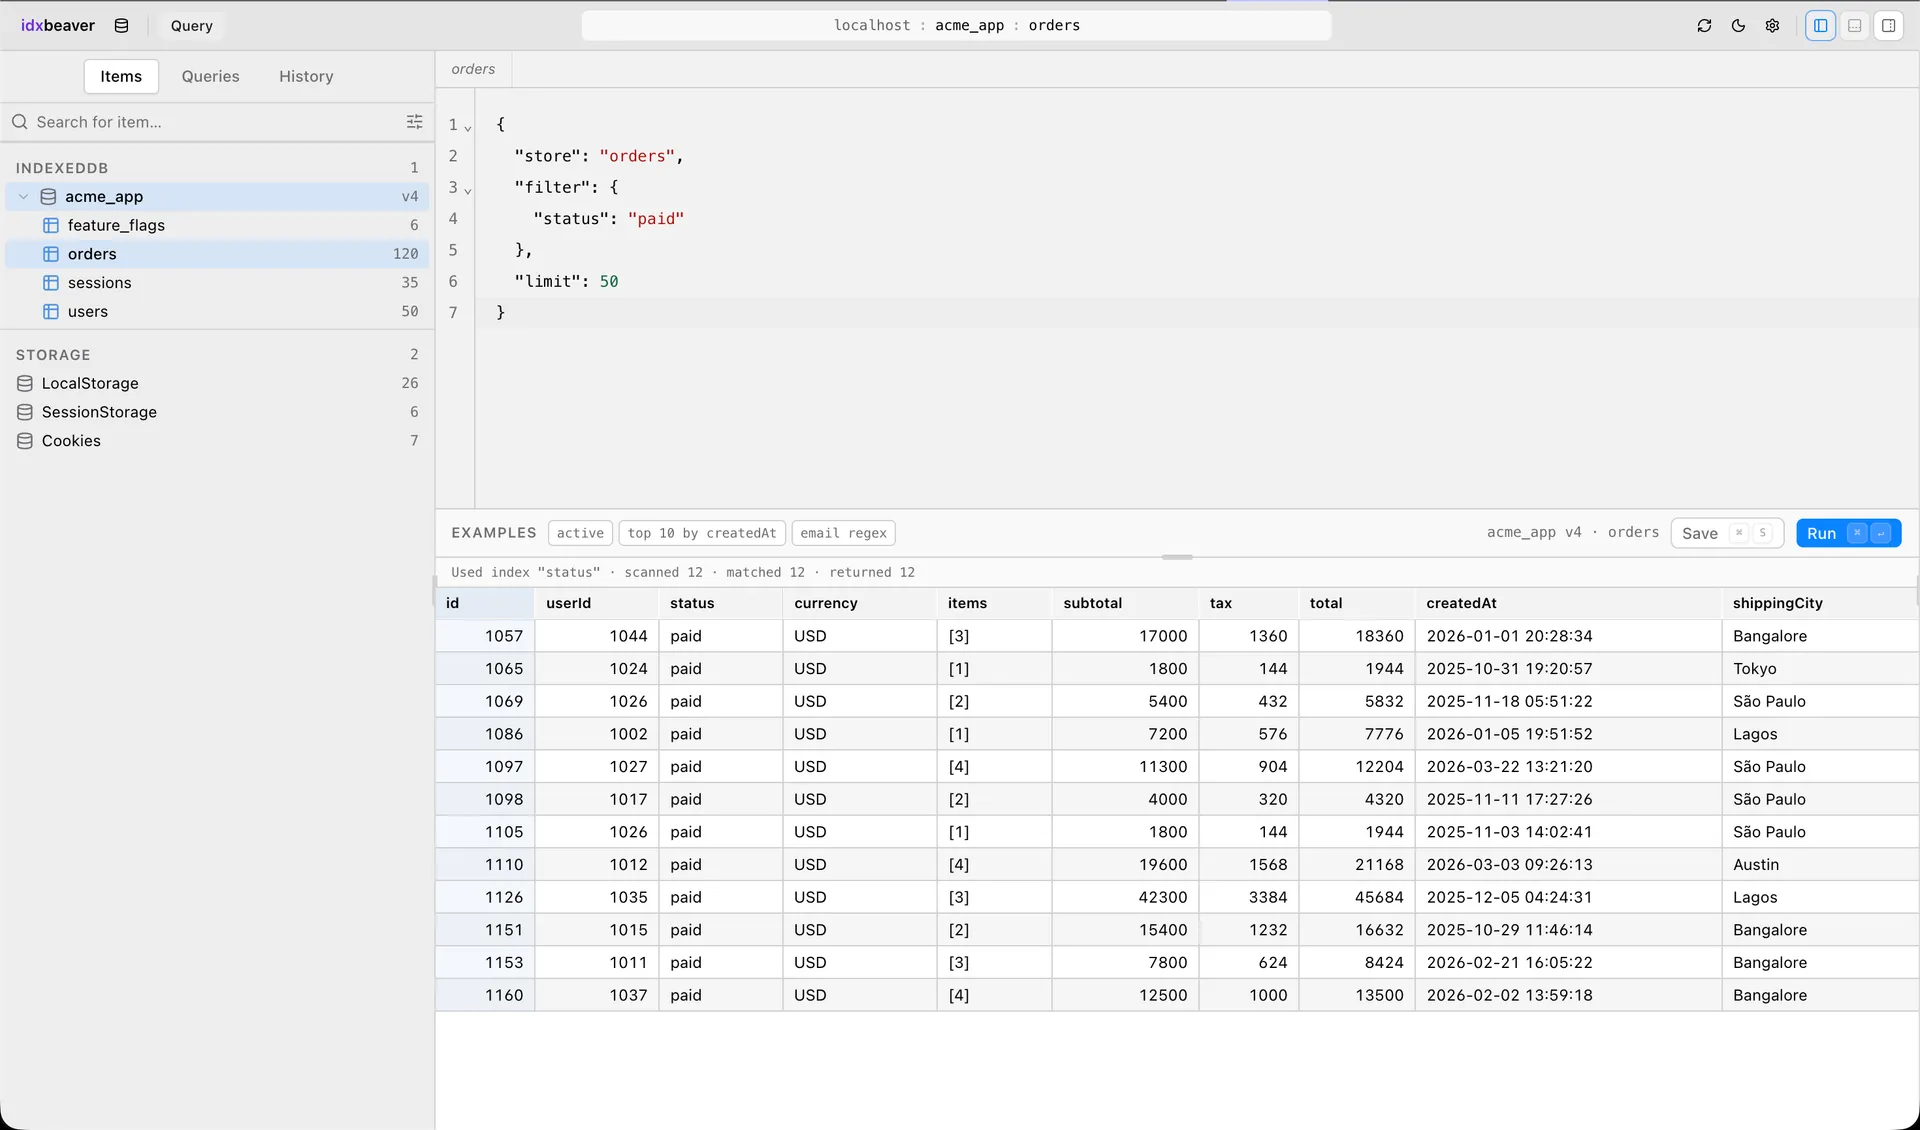
Task: Sort by status column header
Action: [720, 603]
